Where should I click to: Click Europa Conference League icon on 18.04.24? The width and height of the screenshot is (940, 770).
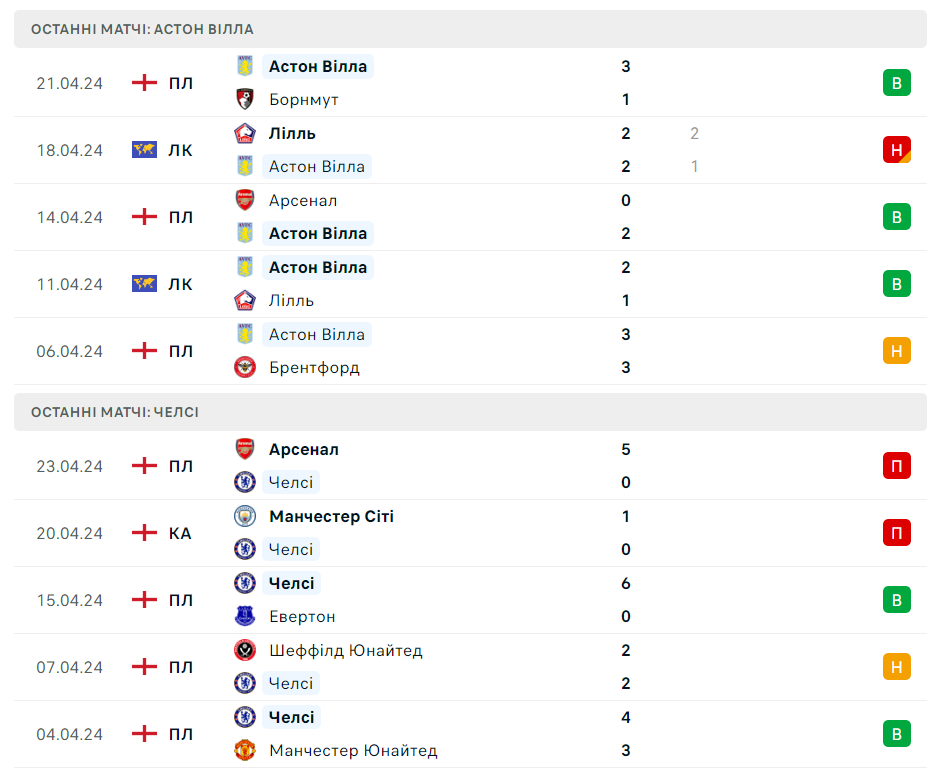tap(145, 150)
